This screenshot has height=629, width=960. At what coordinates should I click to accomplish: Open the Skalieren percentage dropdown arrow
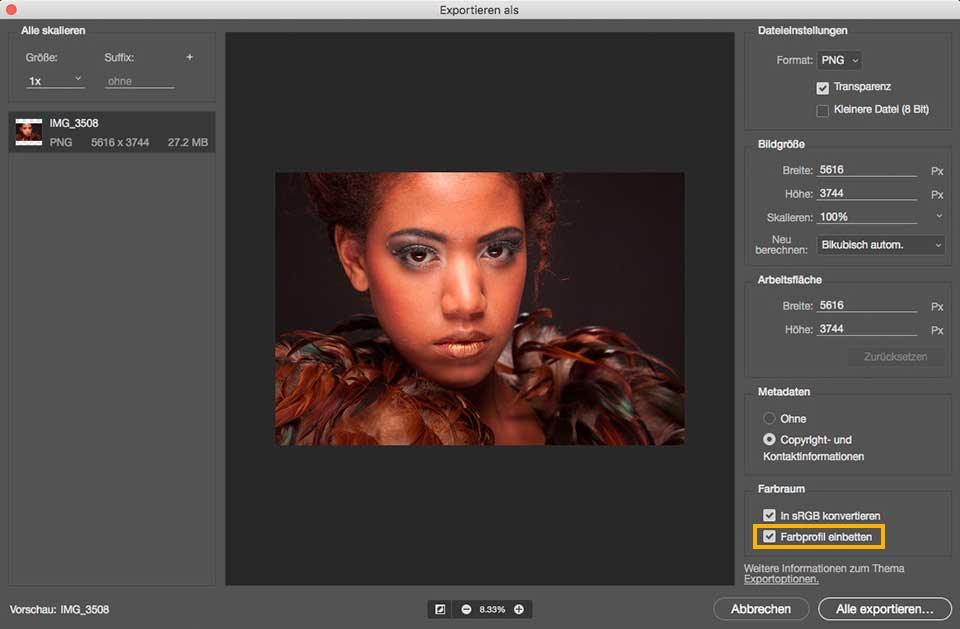click(938, 216)
